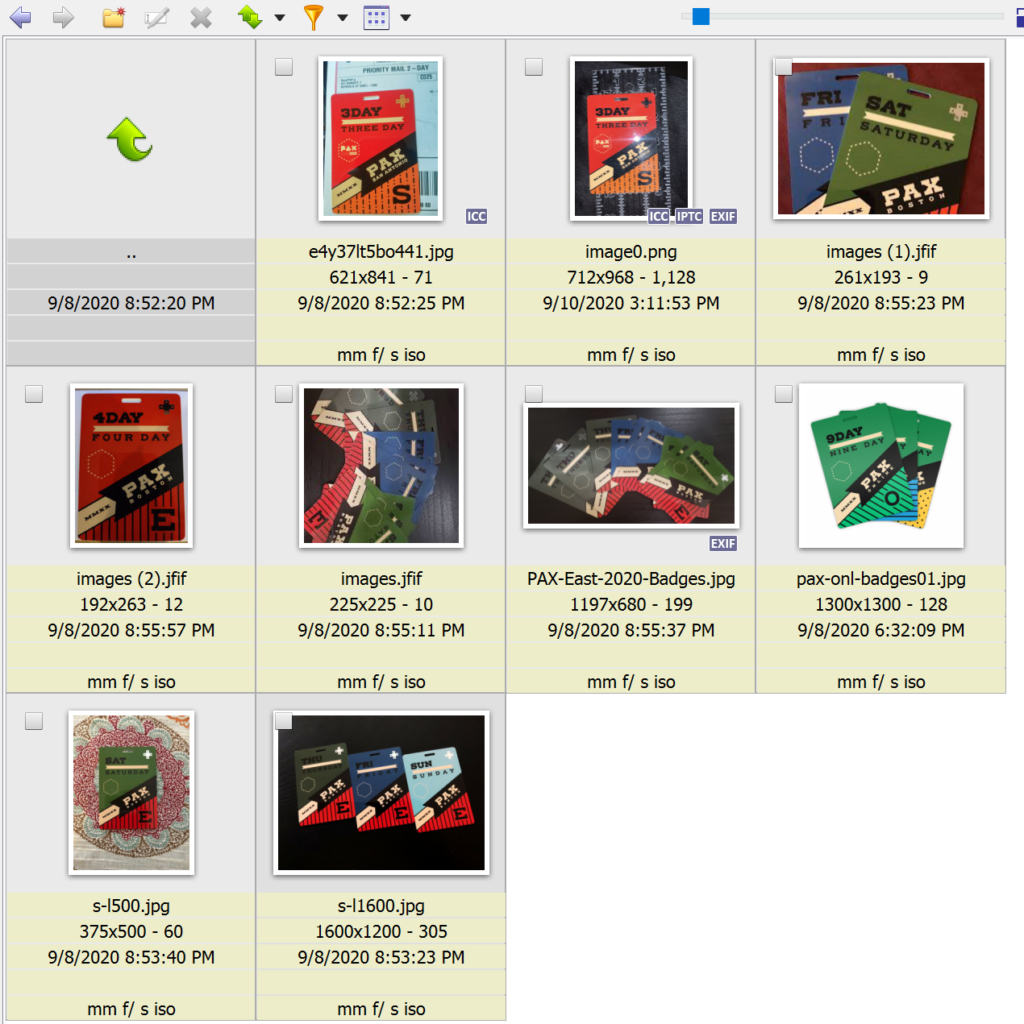Click the dimensions text 192x263 - 12
The image size is (1024, 1024).
click(x=131, y=605)
